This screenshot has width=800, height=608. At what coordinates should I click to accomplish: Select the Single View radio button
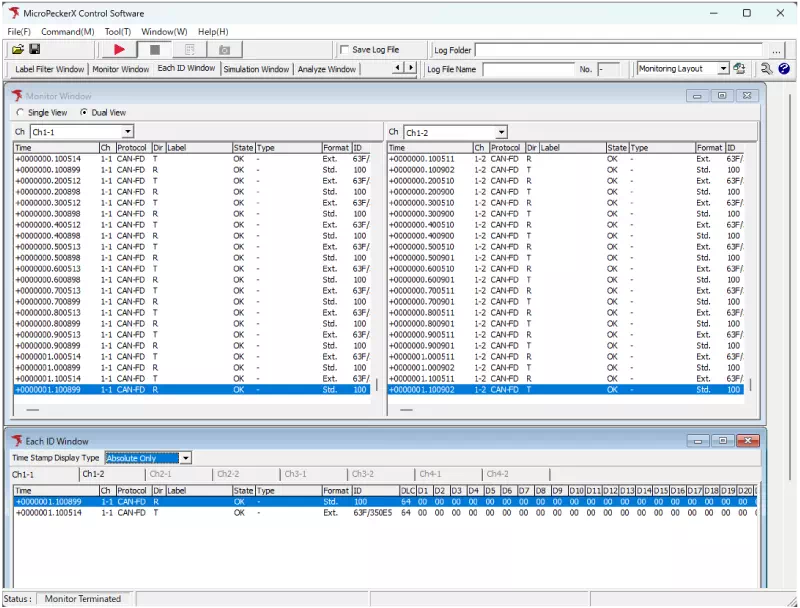22,113
